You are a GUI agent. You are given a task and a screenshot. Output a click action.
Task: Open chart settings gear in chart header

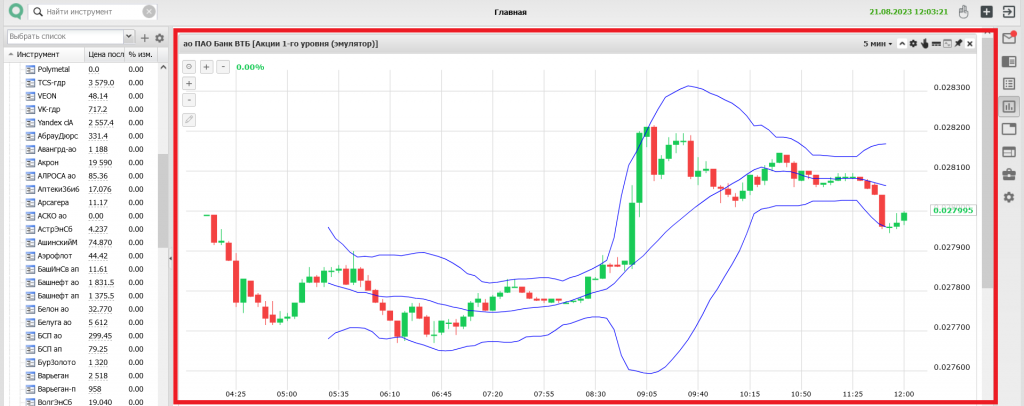(x=912, y=44)
